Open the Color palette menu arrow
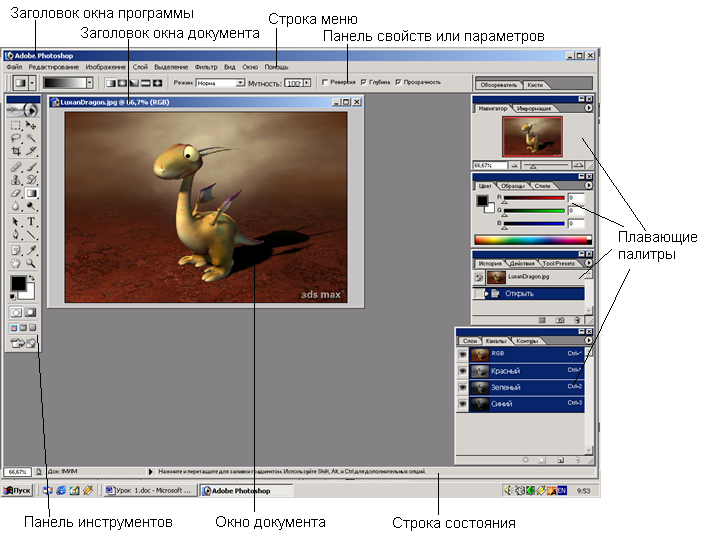The width and height of the screenshot is (702, 542). (x=588, y=185)
